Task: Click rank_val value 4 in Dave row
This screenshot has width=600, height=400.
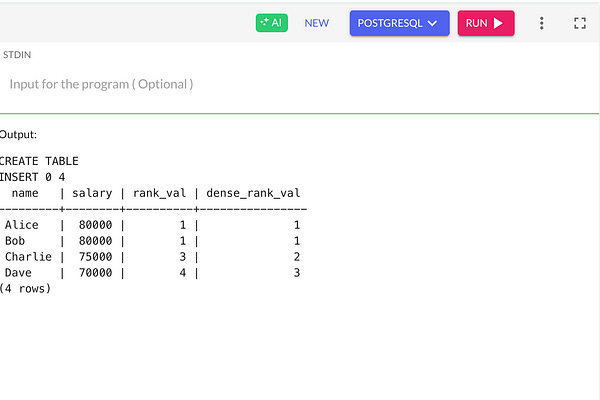Action: (x=183, y=273)
